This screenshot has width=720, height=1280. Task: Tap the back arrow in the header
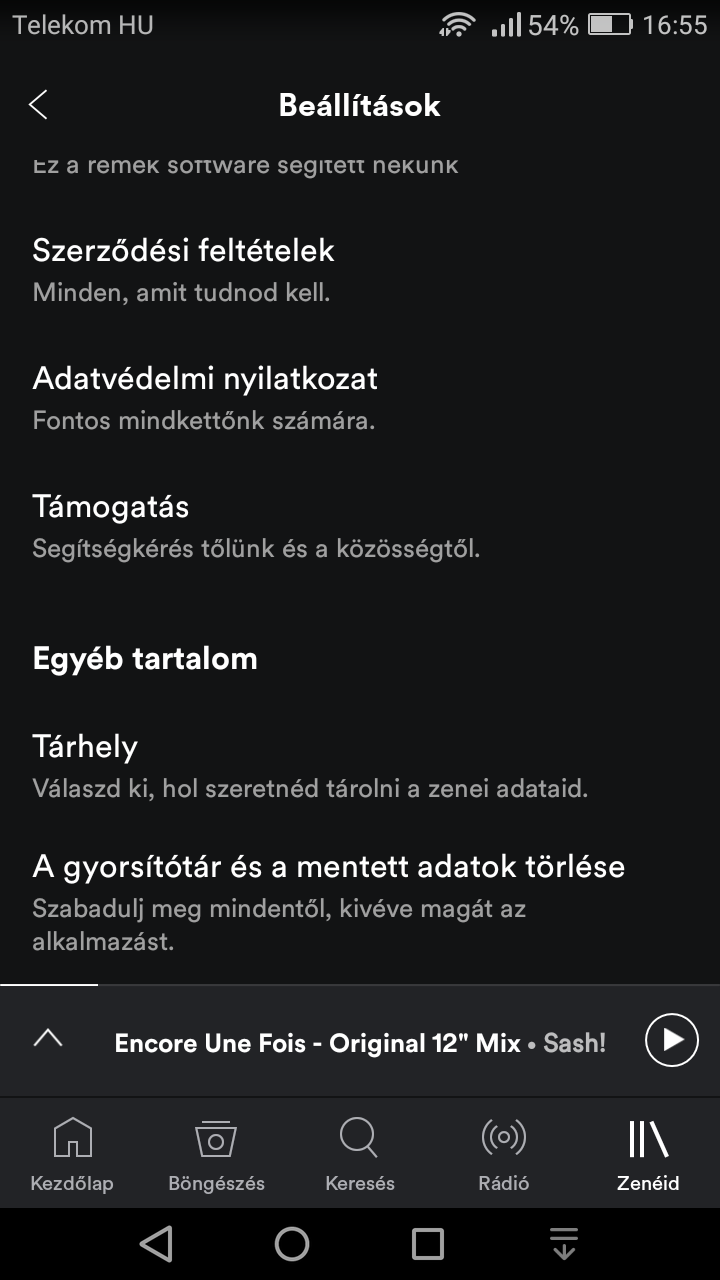[39, 105]
